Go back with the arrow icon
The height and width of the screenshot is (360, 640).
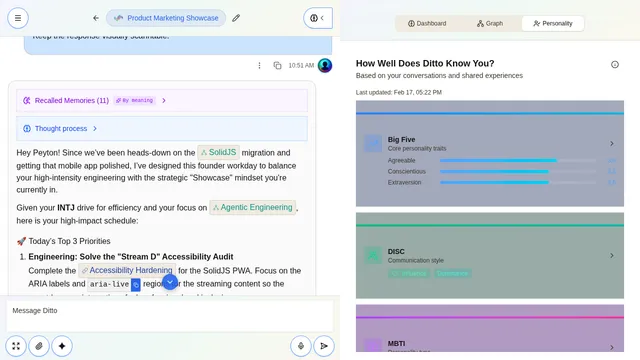pos(96,18)
